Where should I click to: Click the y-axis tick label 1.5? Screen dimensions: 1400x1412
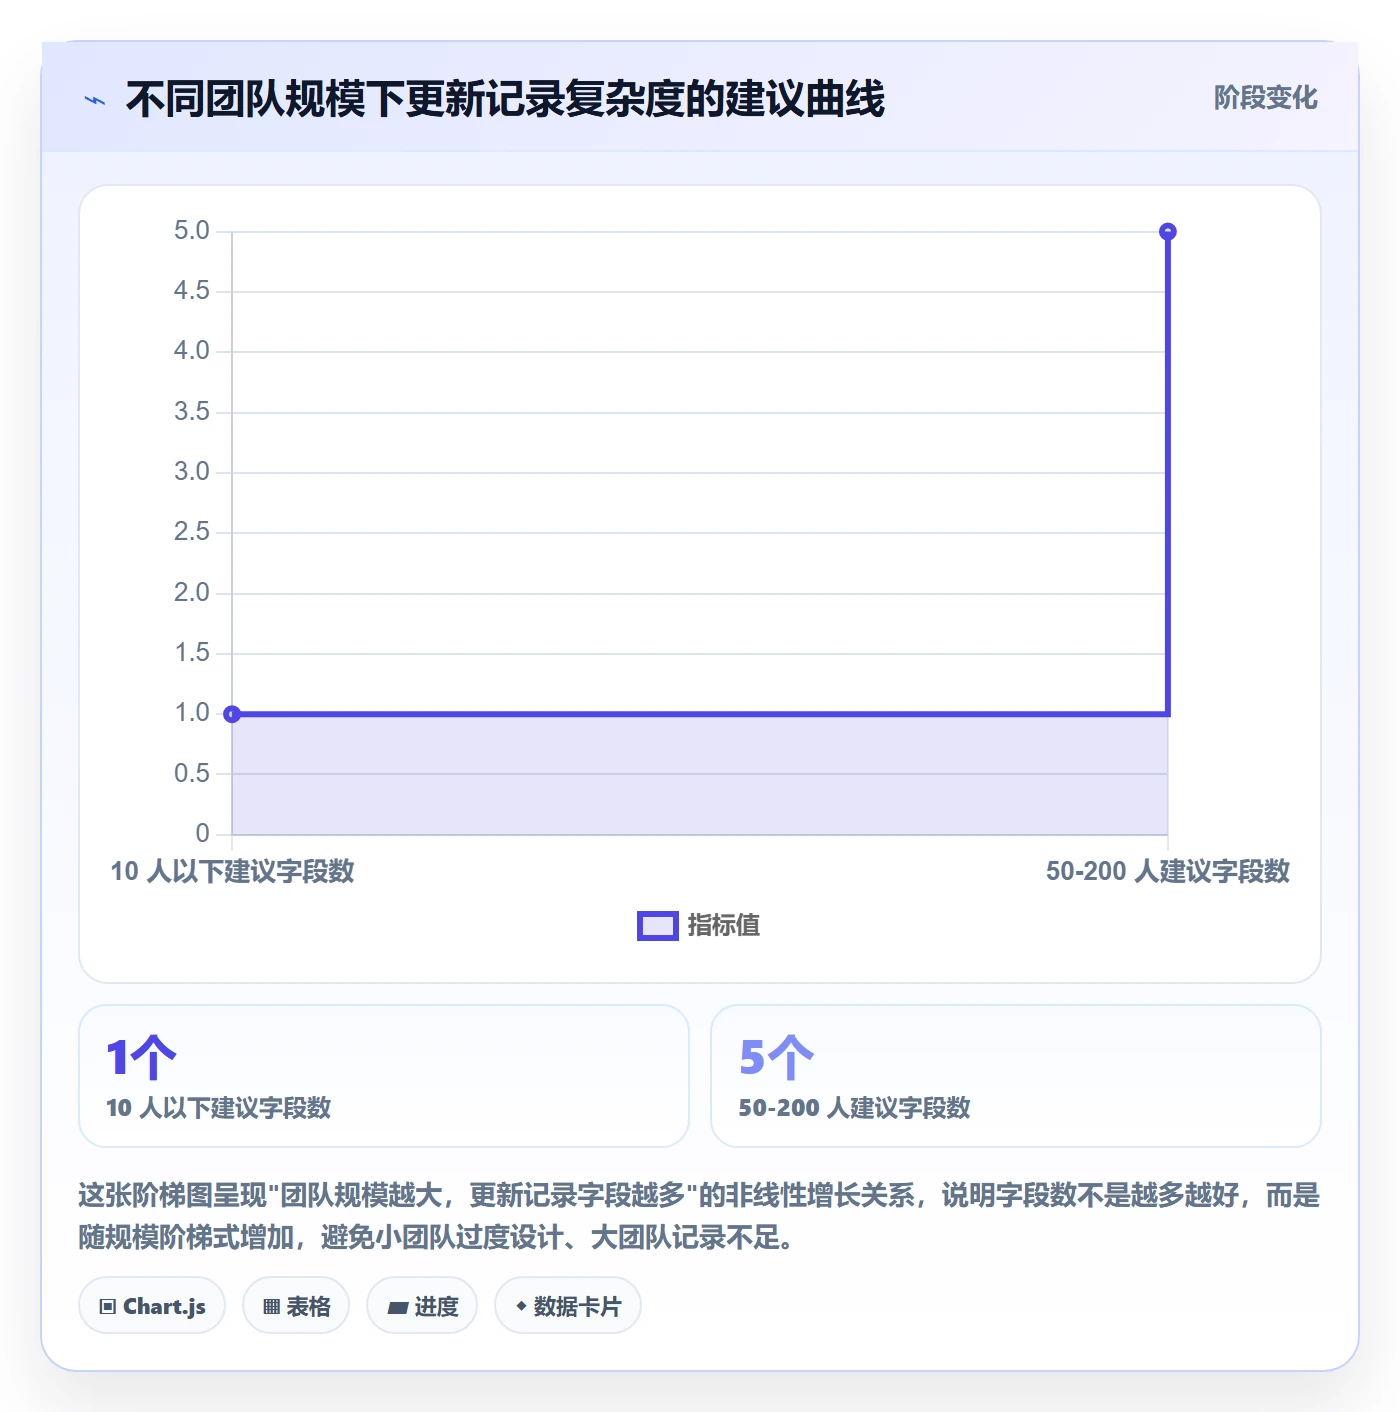192,653
